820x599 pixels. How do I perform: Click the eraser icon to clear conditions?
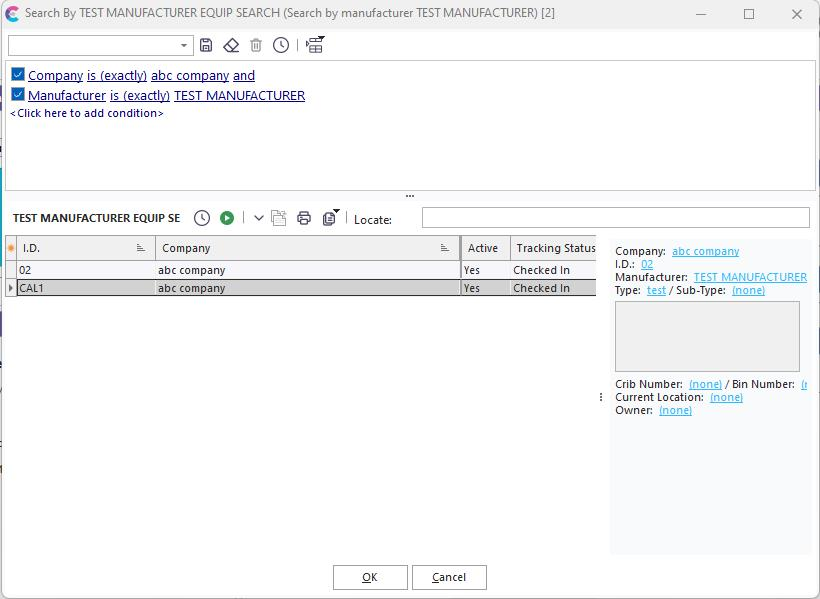coord(231,45)
